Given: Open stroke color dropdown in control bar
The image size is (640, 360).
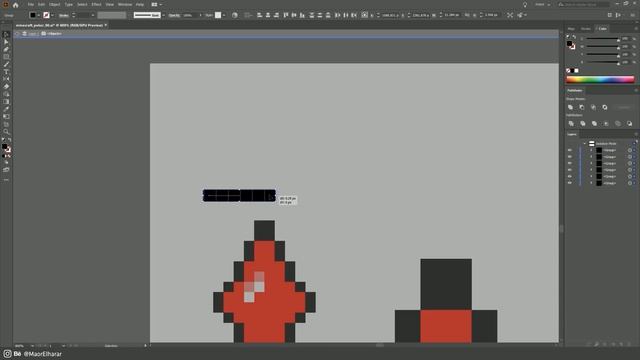Looking at the screenshot, I should (x=53, y=15).
